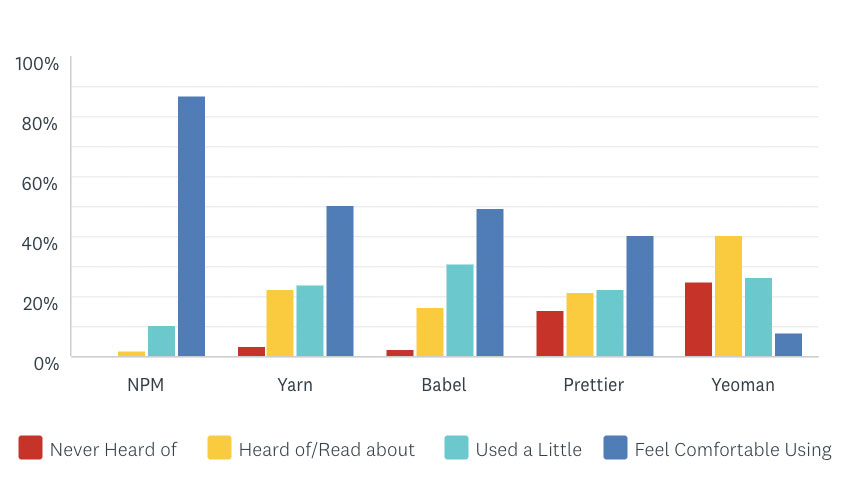The height and width of the screenshot is (500, 850).
Task: Click the teal NPM bar
Action: (x=161, y=341)
